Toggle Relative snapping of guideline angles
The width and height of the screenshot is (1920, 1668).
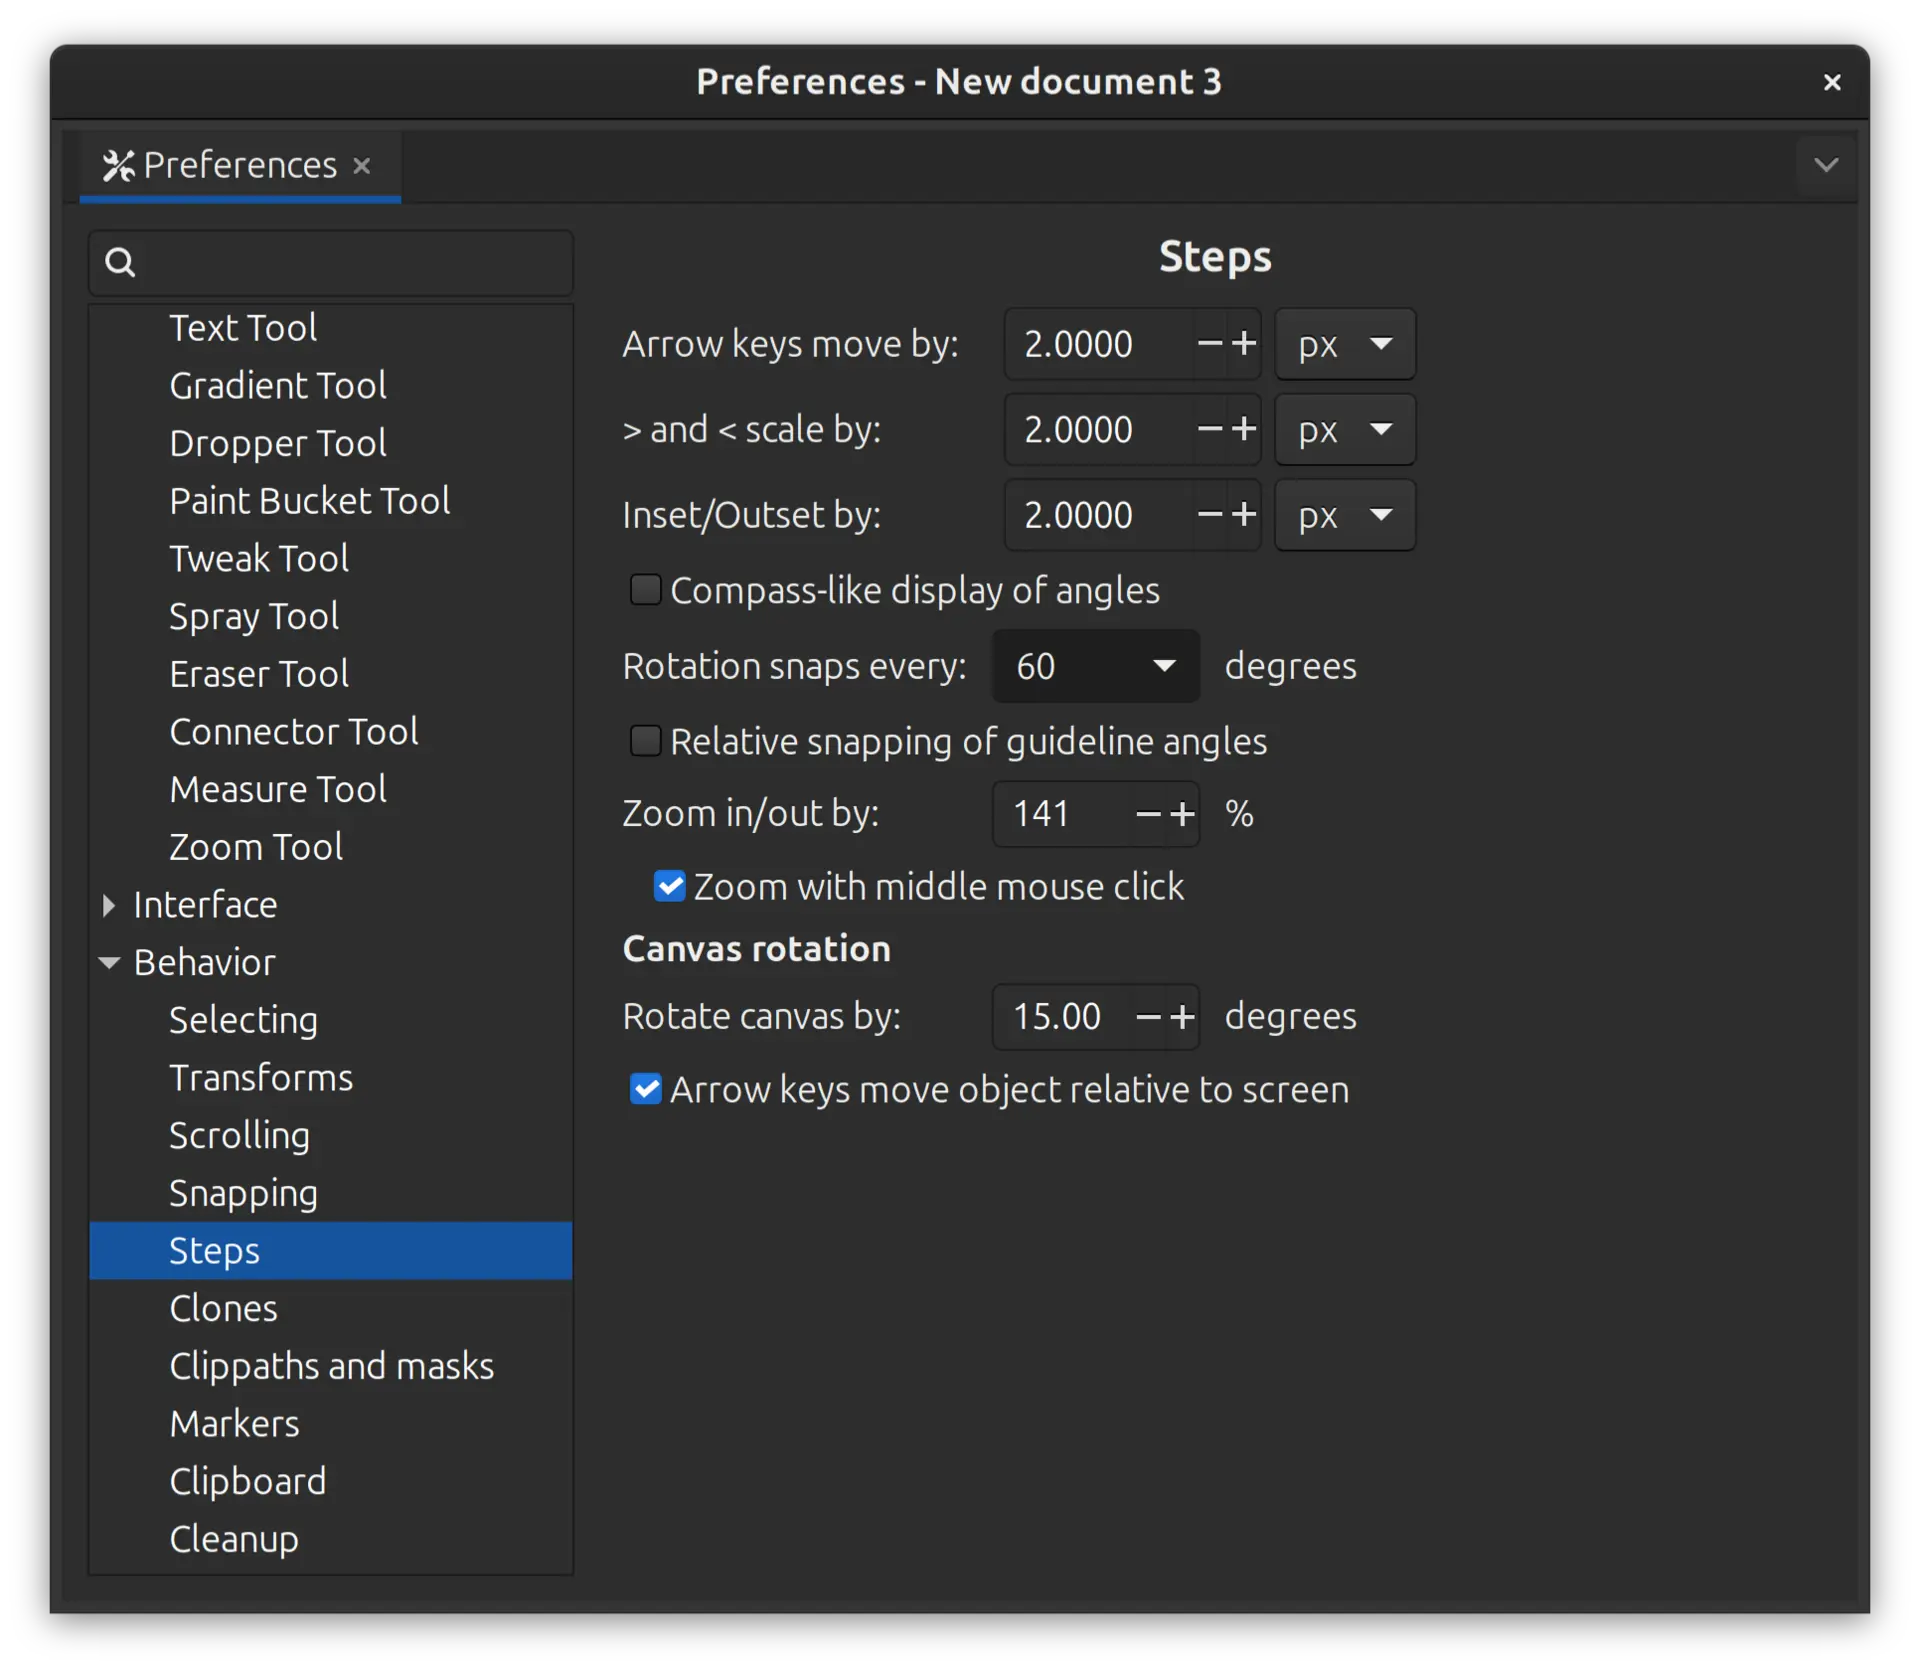(646, 742)
